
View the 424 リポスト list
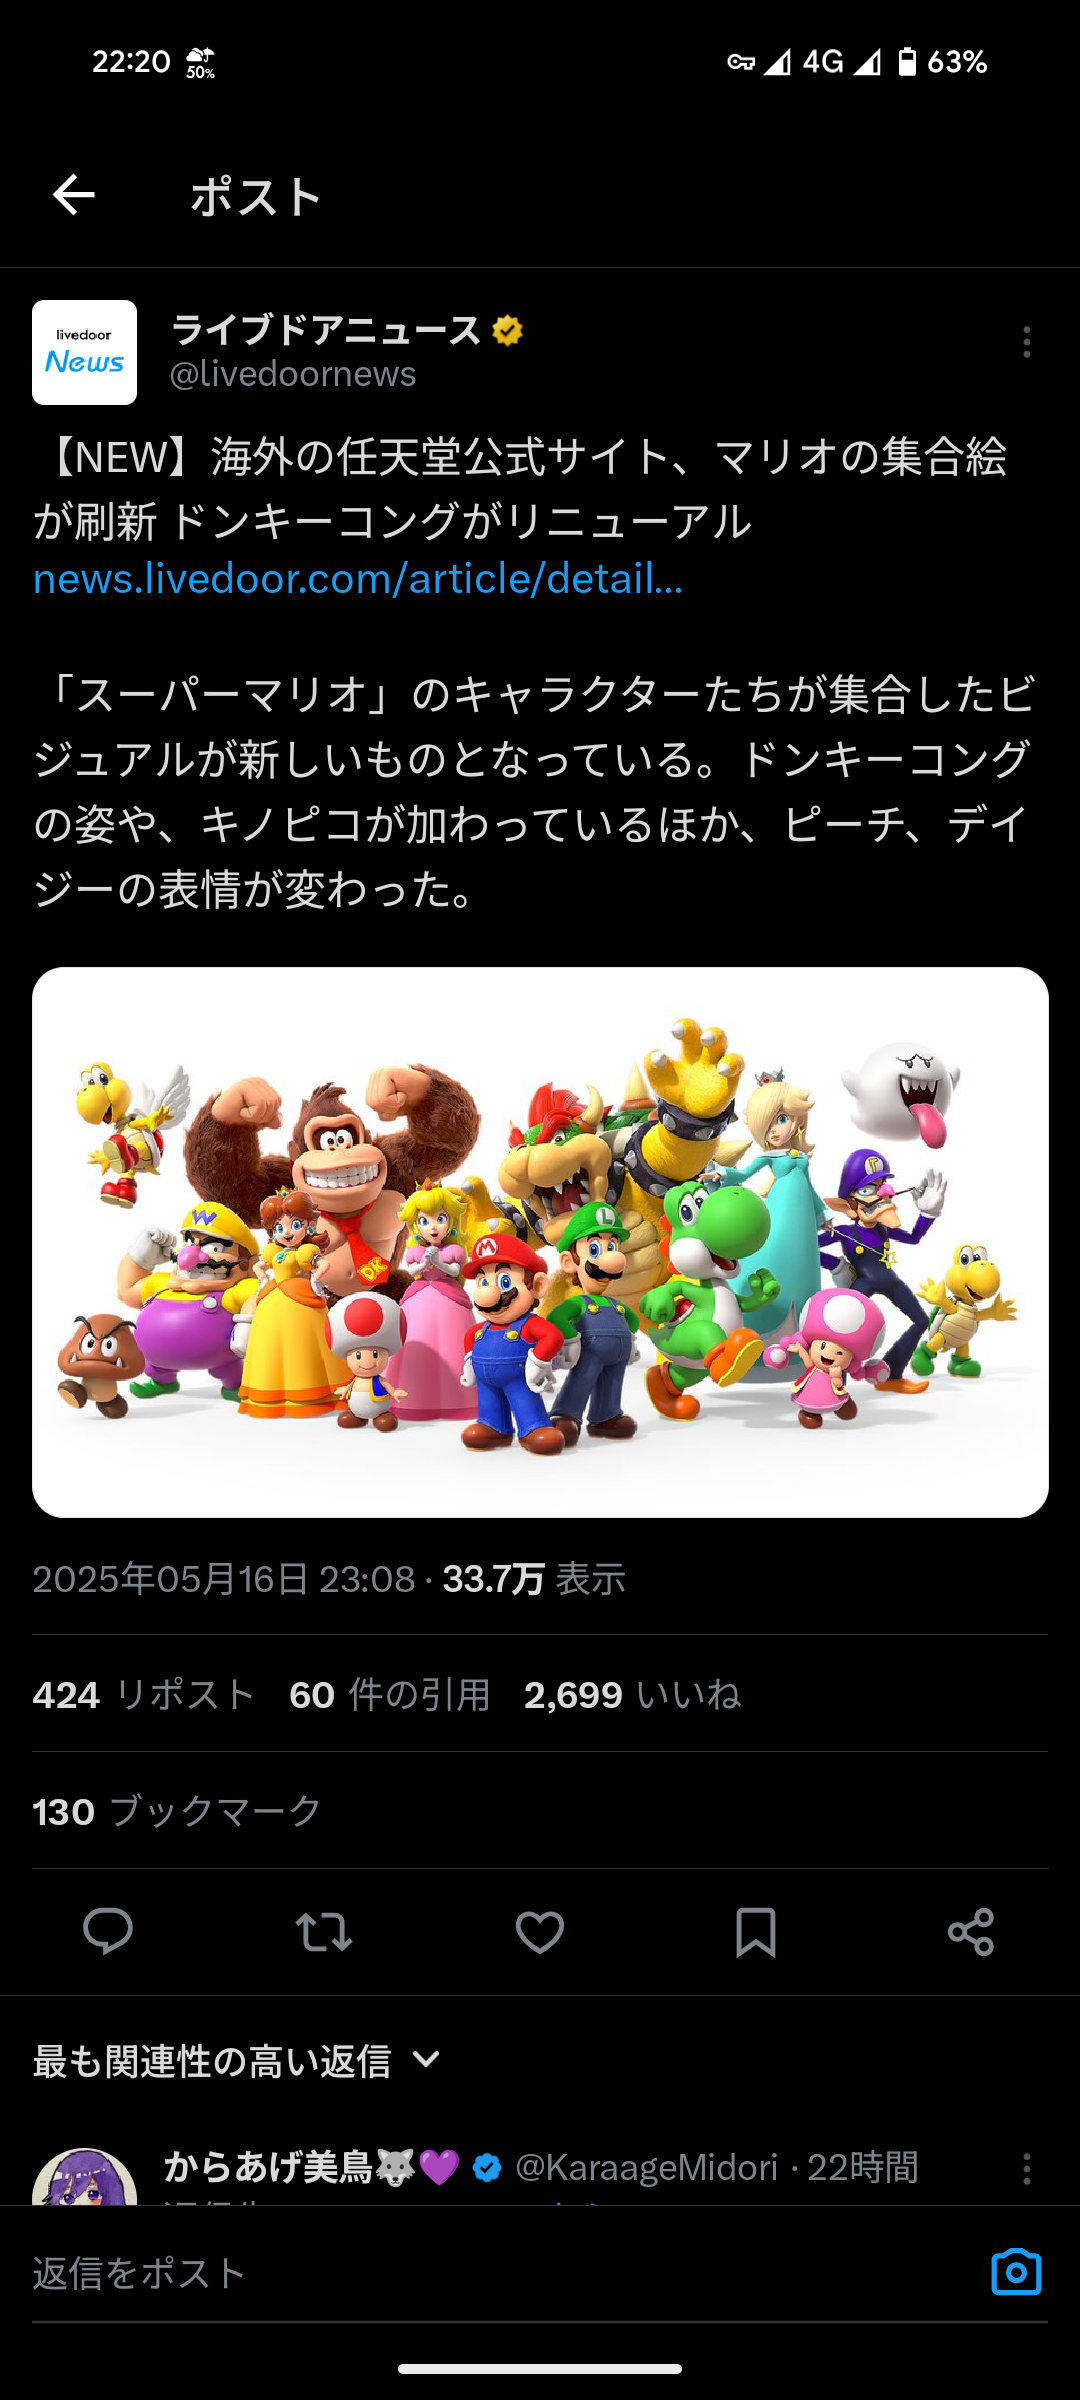143,1695
